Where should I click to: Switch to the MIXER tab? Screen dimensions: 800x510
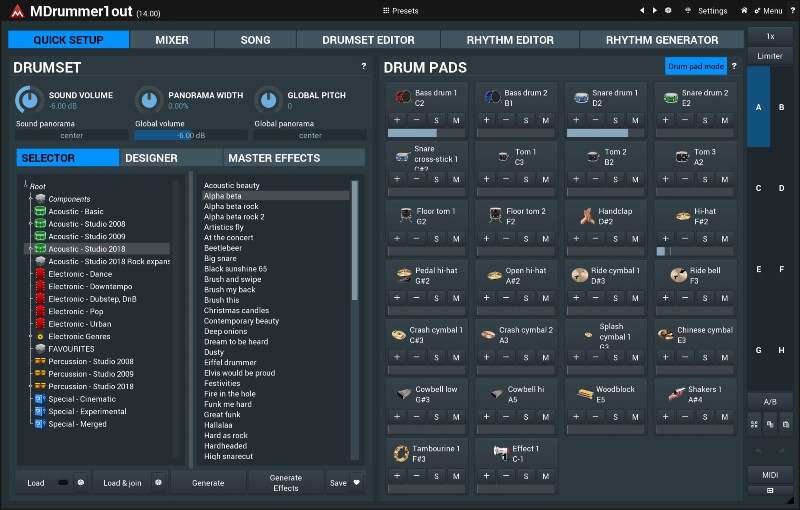click(x=172, y=40)
